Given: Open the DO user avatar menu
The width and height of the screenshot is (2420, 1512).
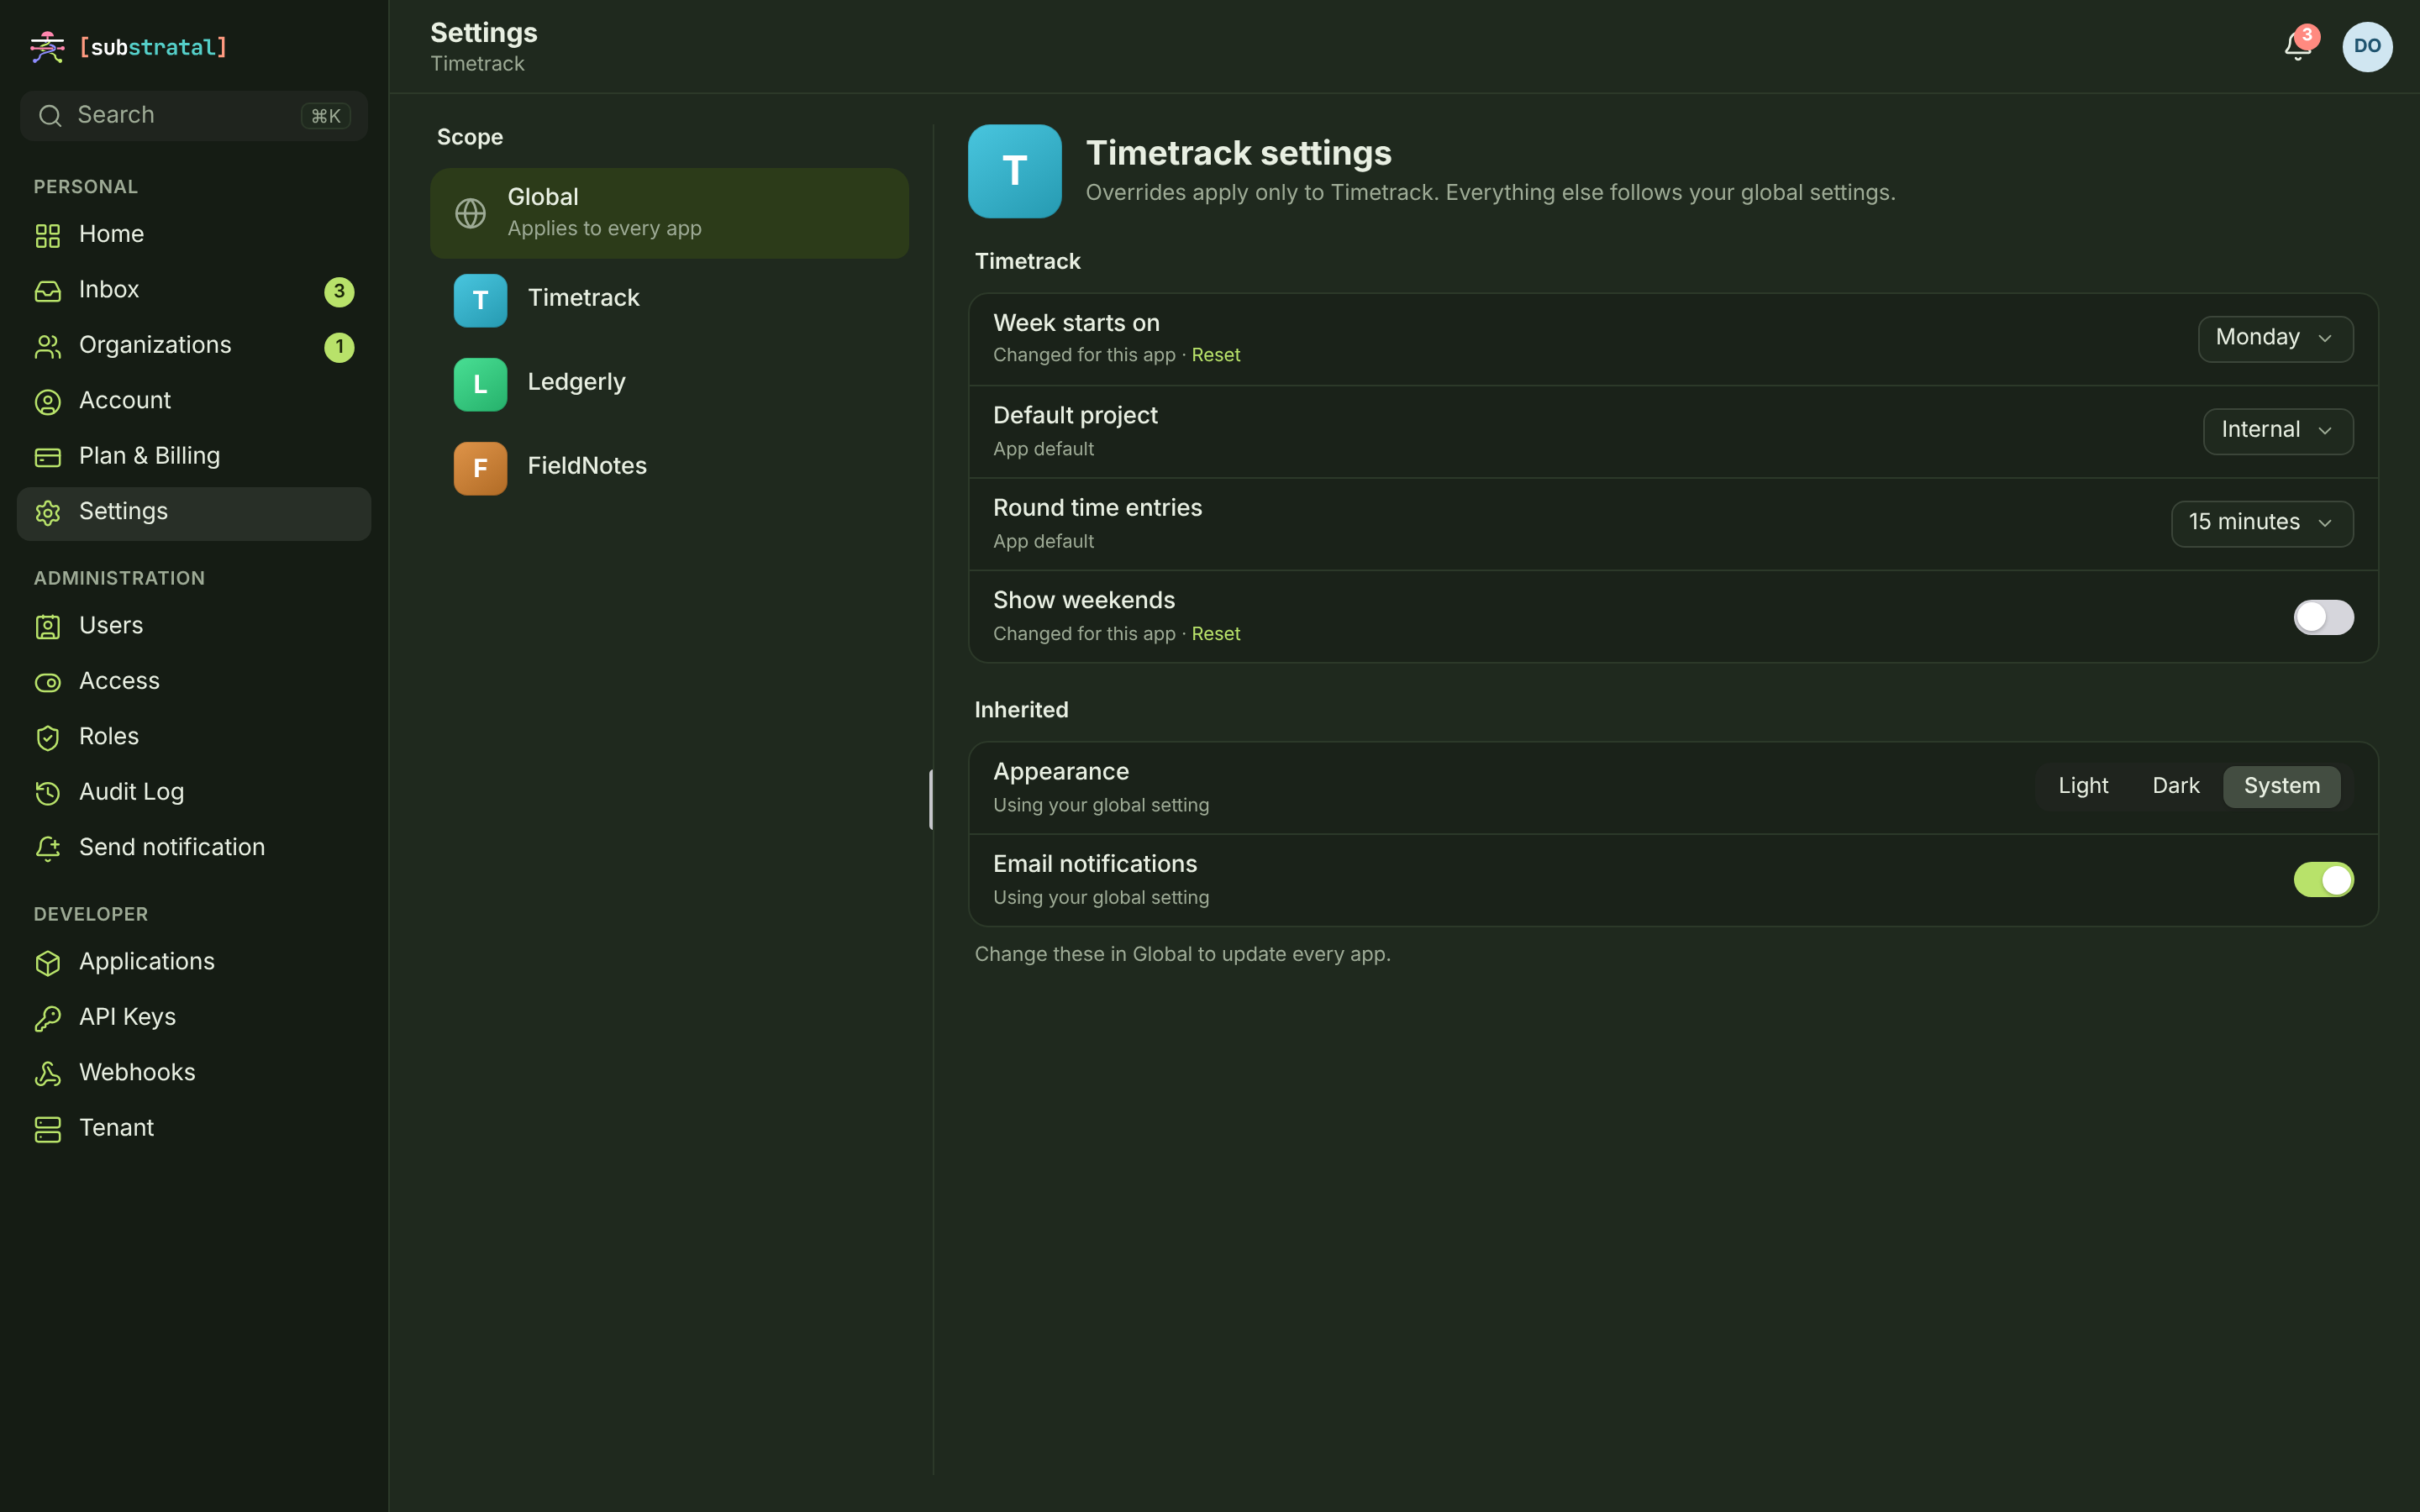Looking at the screenshot, I should (x=2367, y=46).
